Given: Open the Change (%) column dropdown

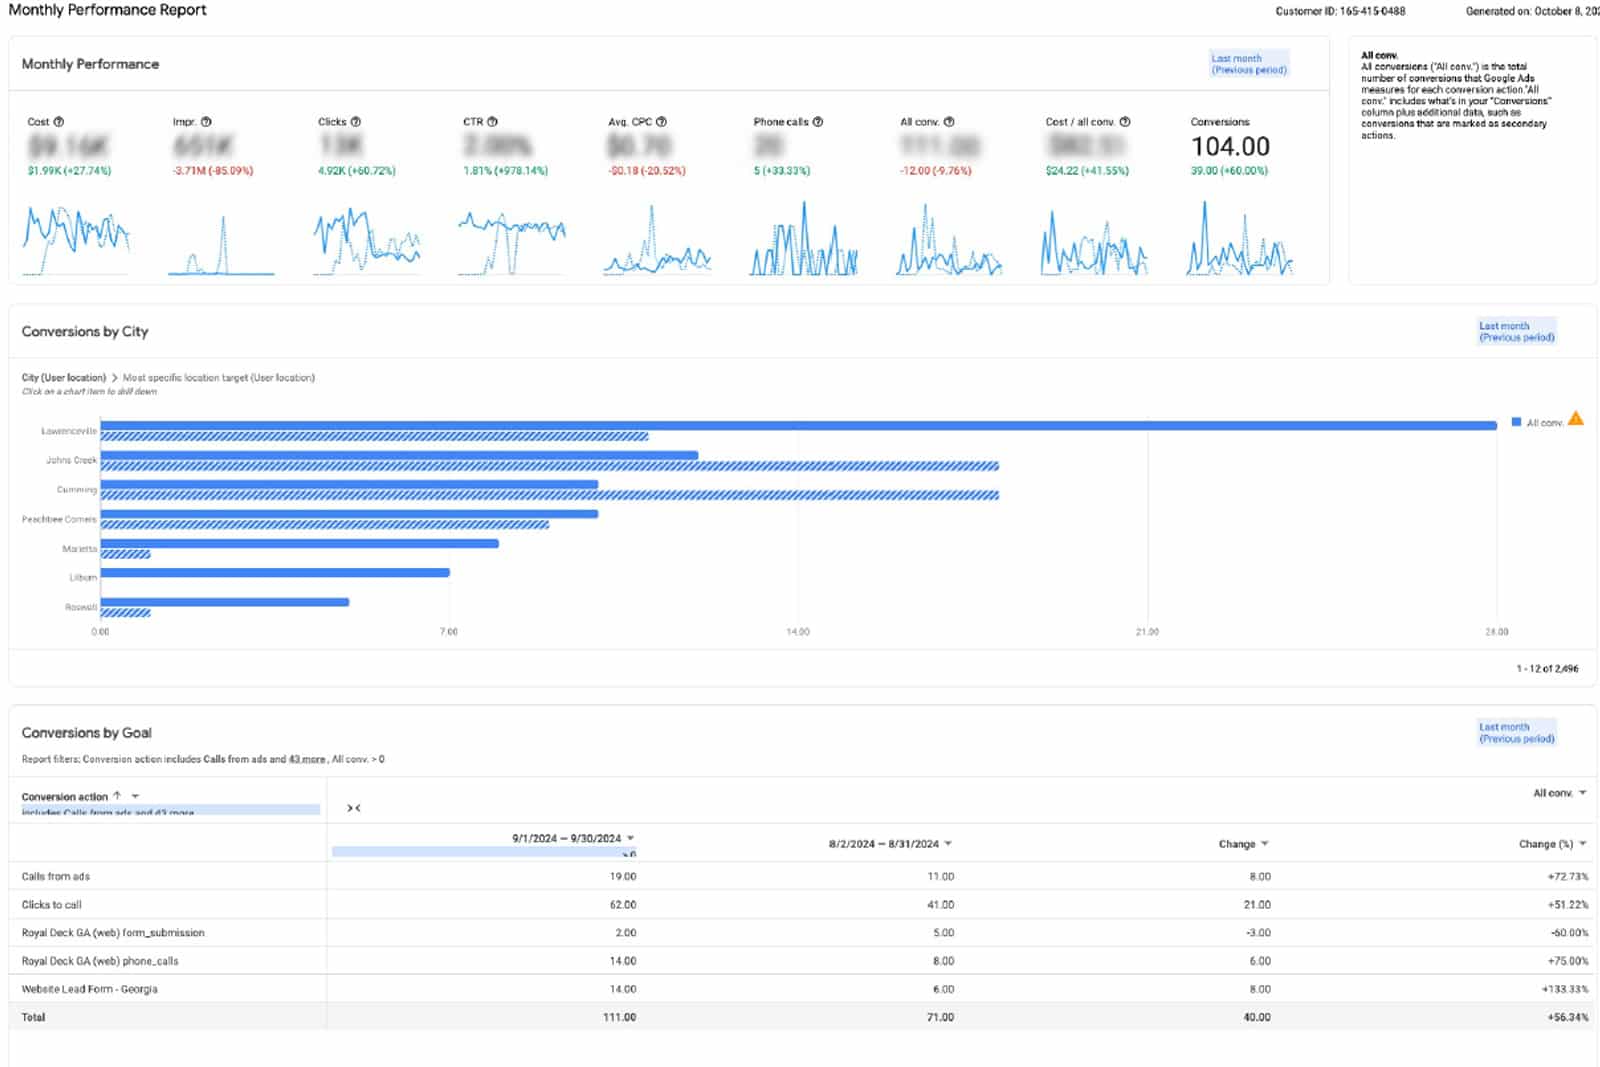Looking at the screenshot, I should [1582, 844].
